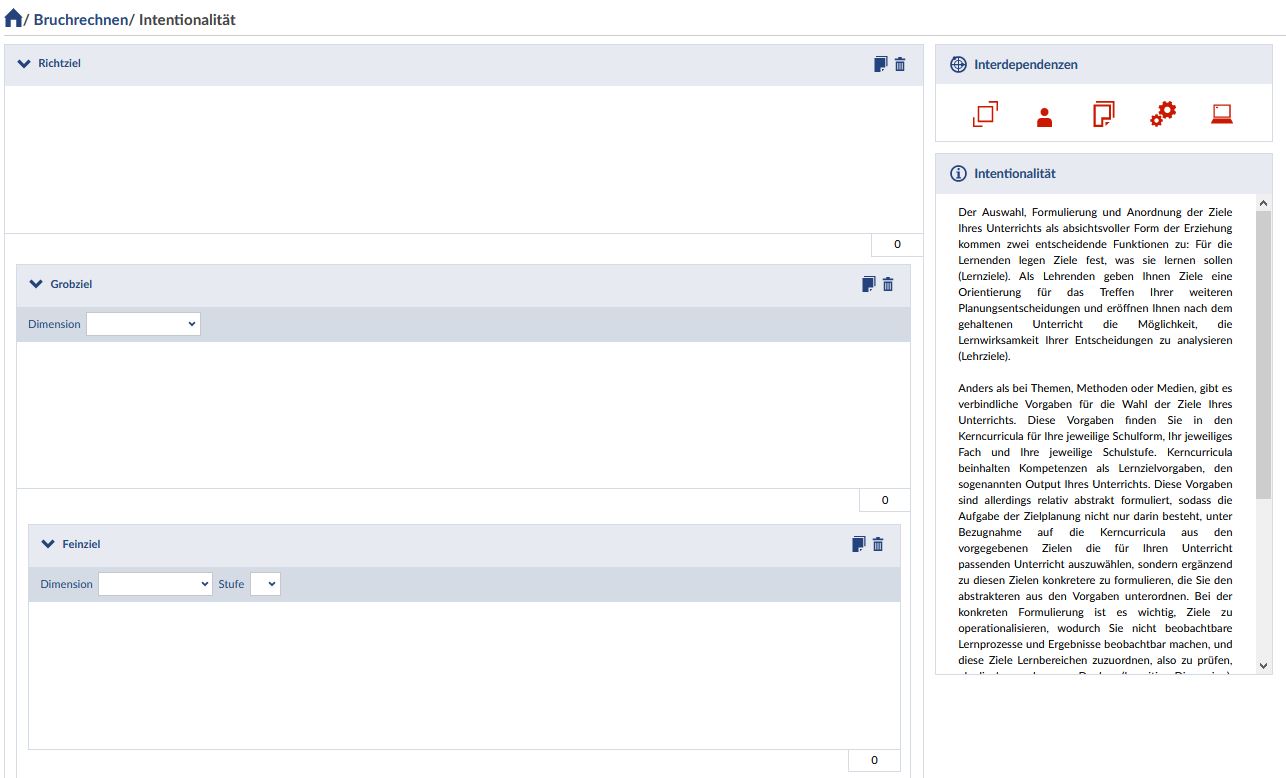Delete the Grobziel with trash icon
The width and height of the screenshot is (1286, 778).
pos(888,284)
